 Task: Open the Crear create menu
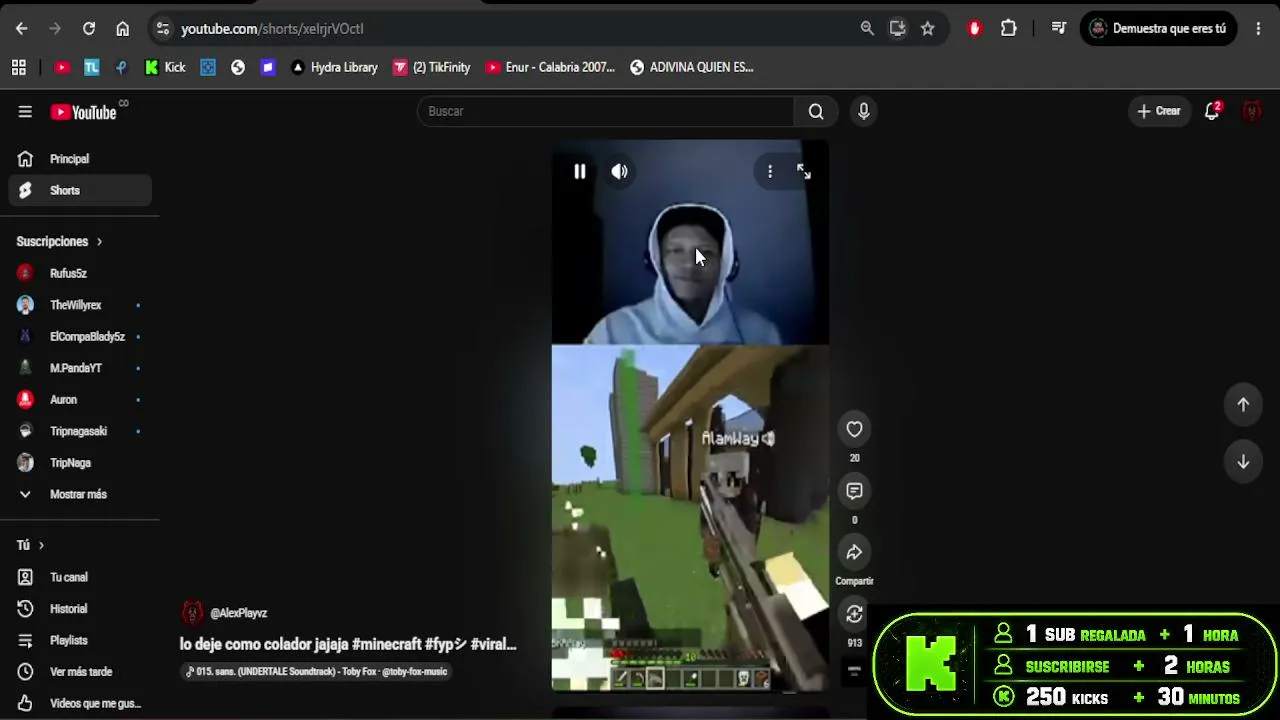point(1158,111)
